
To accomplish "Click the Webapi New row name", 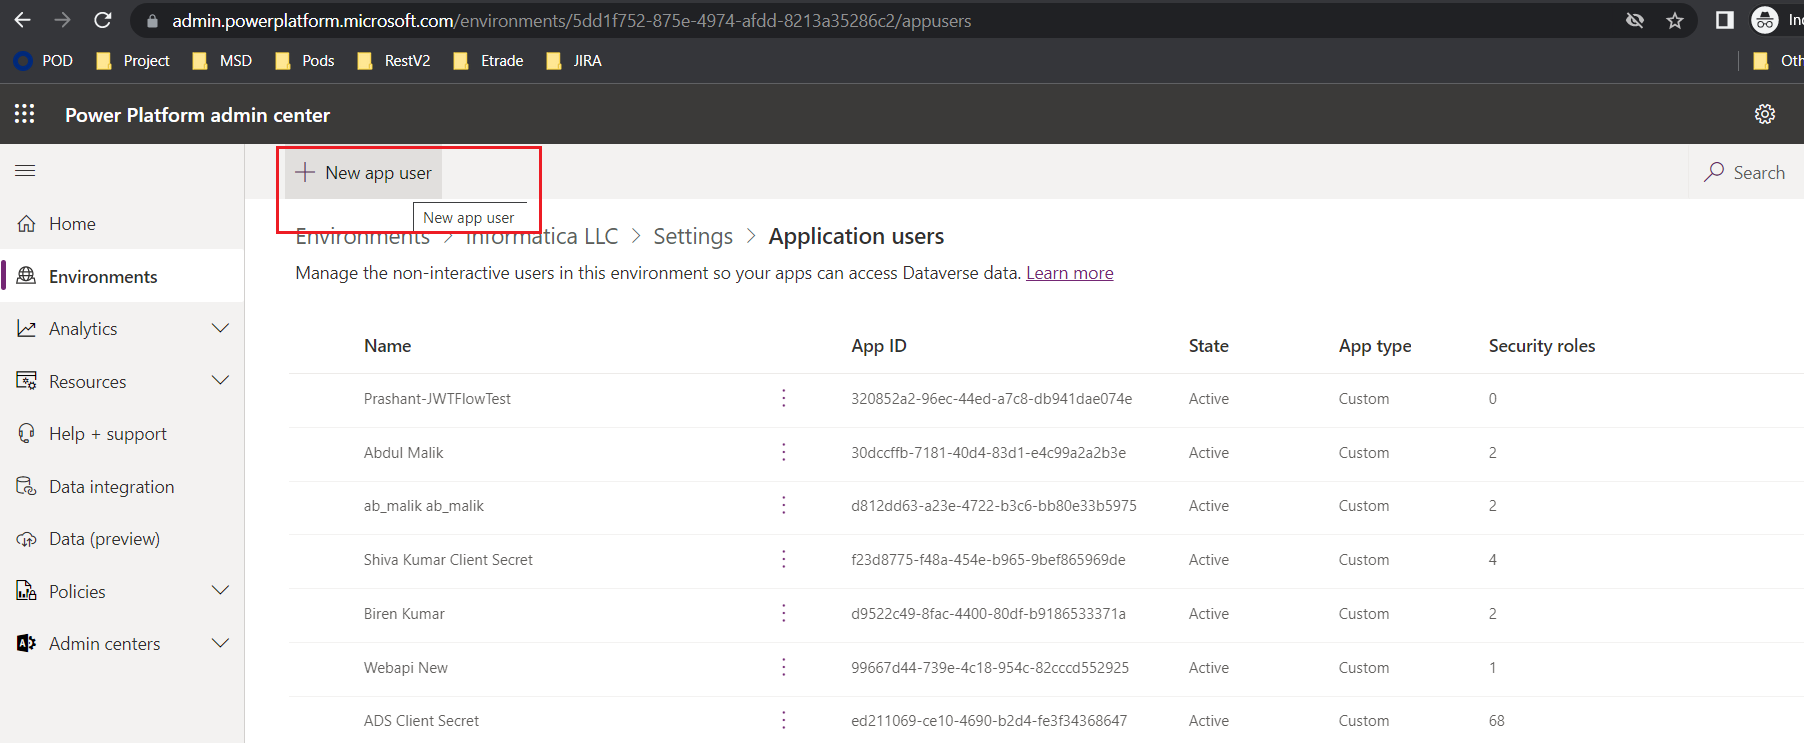I will tap(406, 668).
